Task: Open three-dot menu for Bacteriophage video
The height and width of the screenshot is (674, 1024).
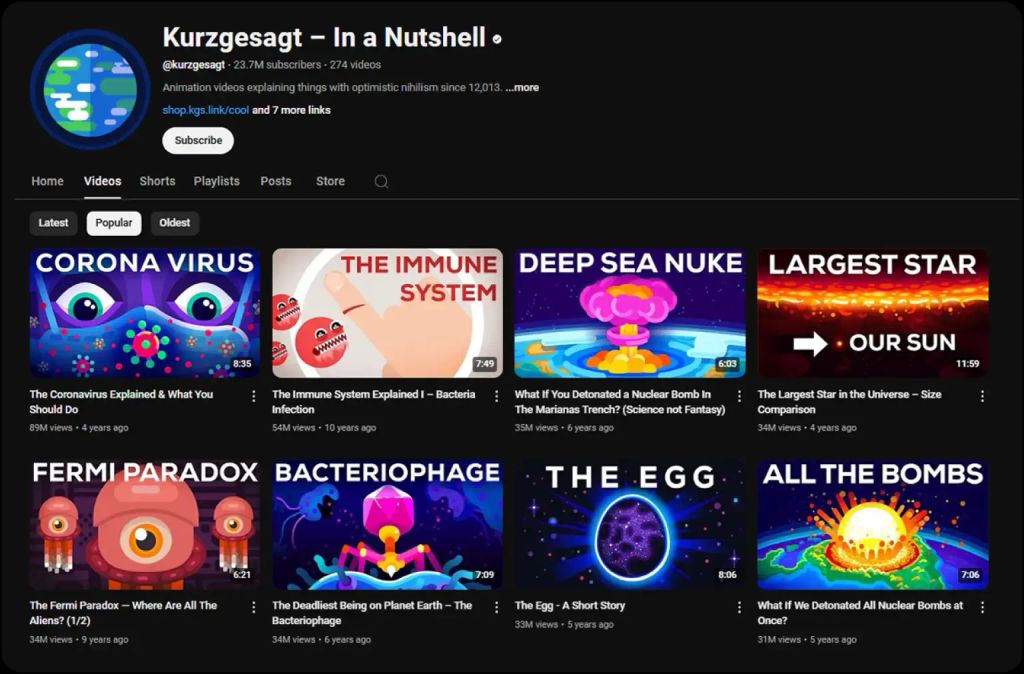Action: click(496, 607)
